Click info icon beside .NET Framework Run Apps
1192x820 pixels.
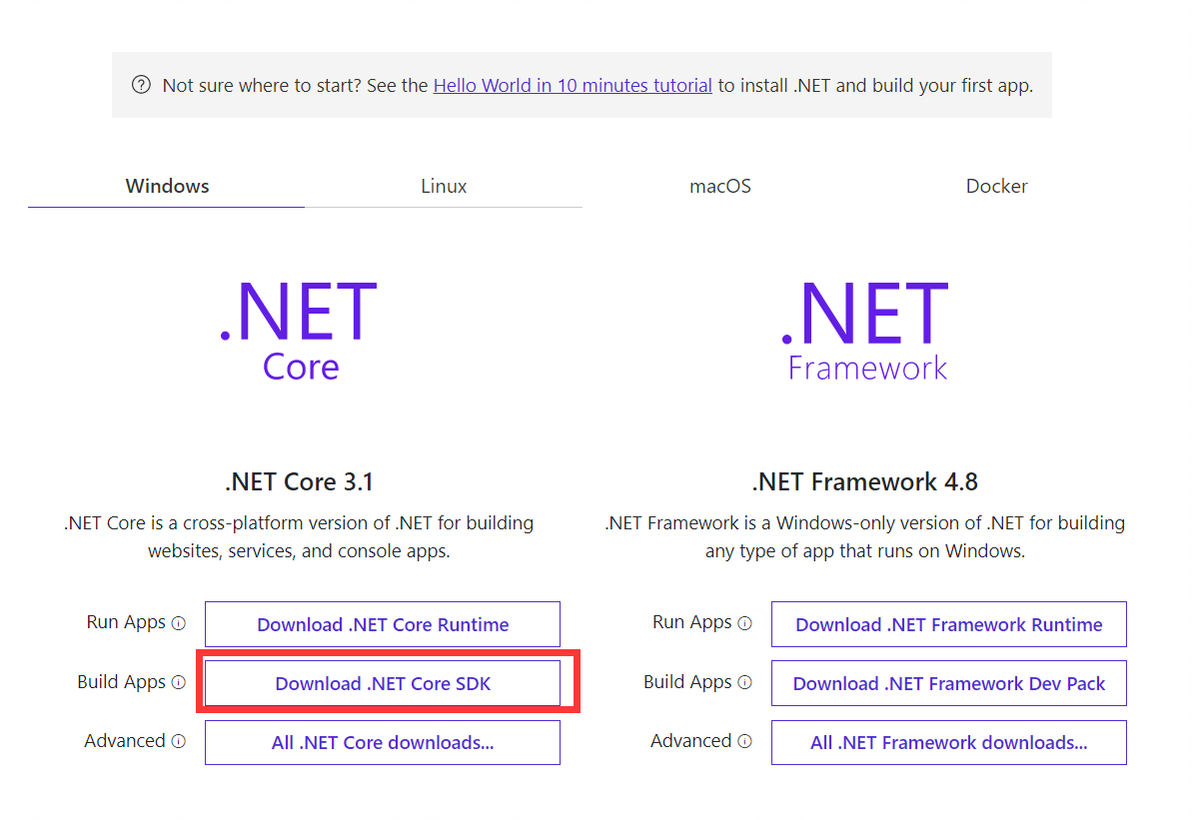[x=744, y=623]
